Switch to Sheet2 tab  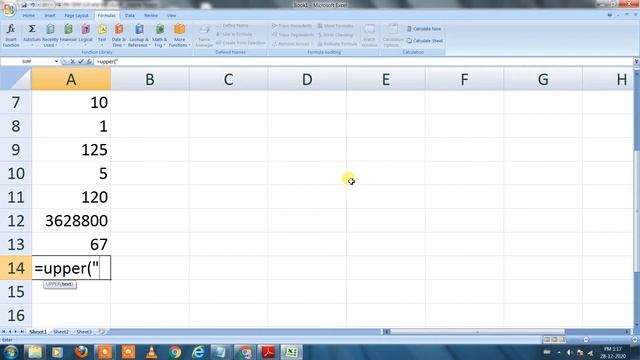[x=61, y=332]
